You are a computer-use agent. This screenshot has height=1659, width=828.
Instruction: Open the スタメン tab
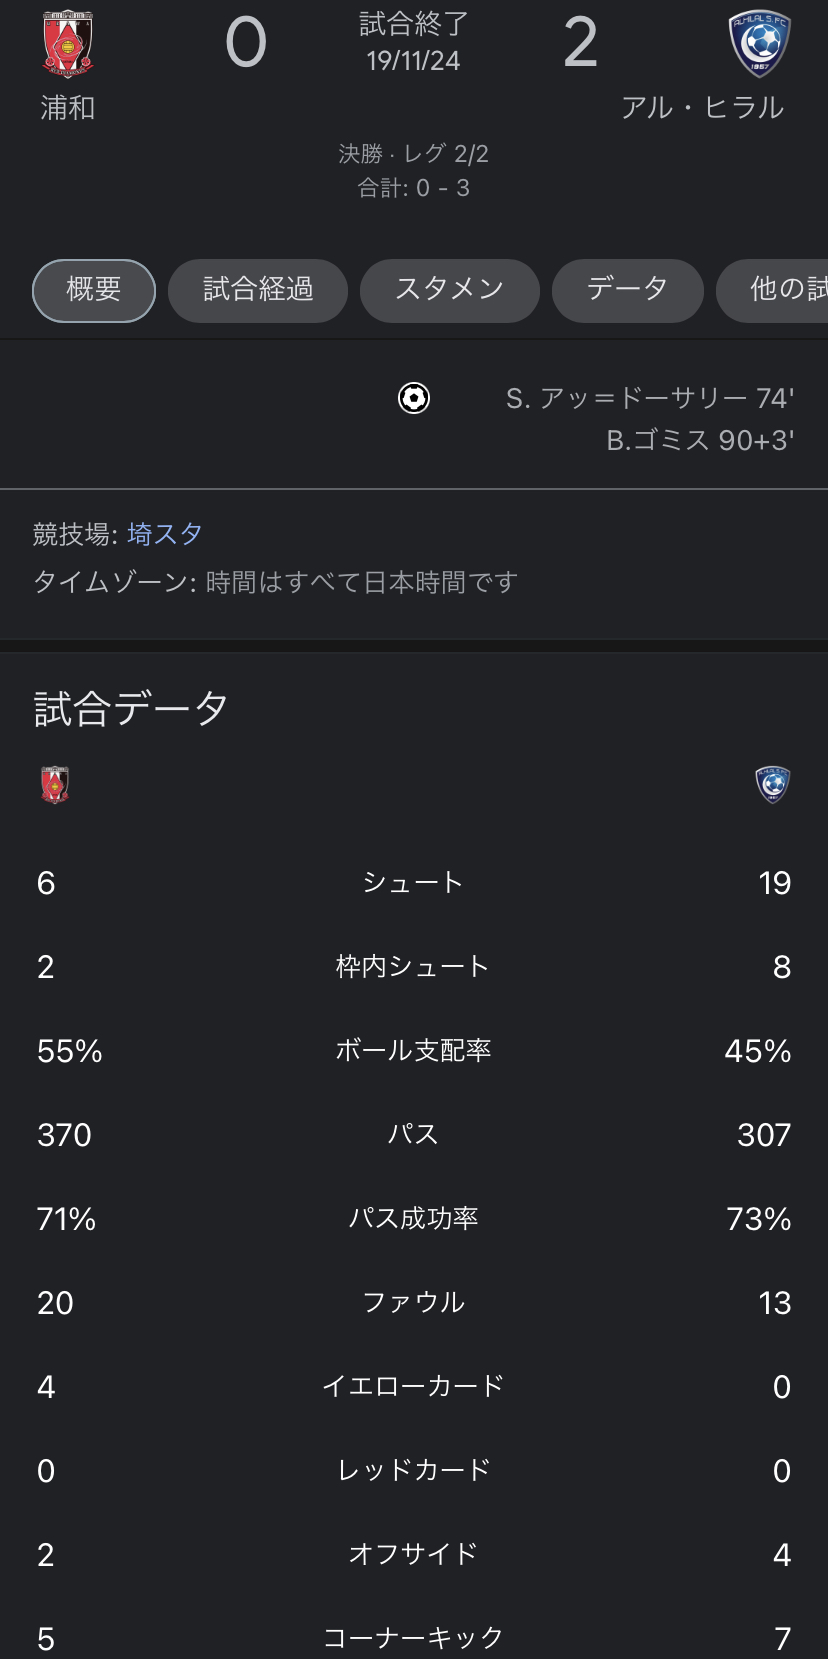point(449,290)
